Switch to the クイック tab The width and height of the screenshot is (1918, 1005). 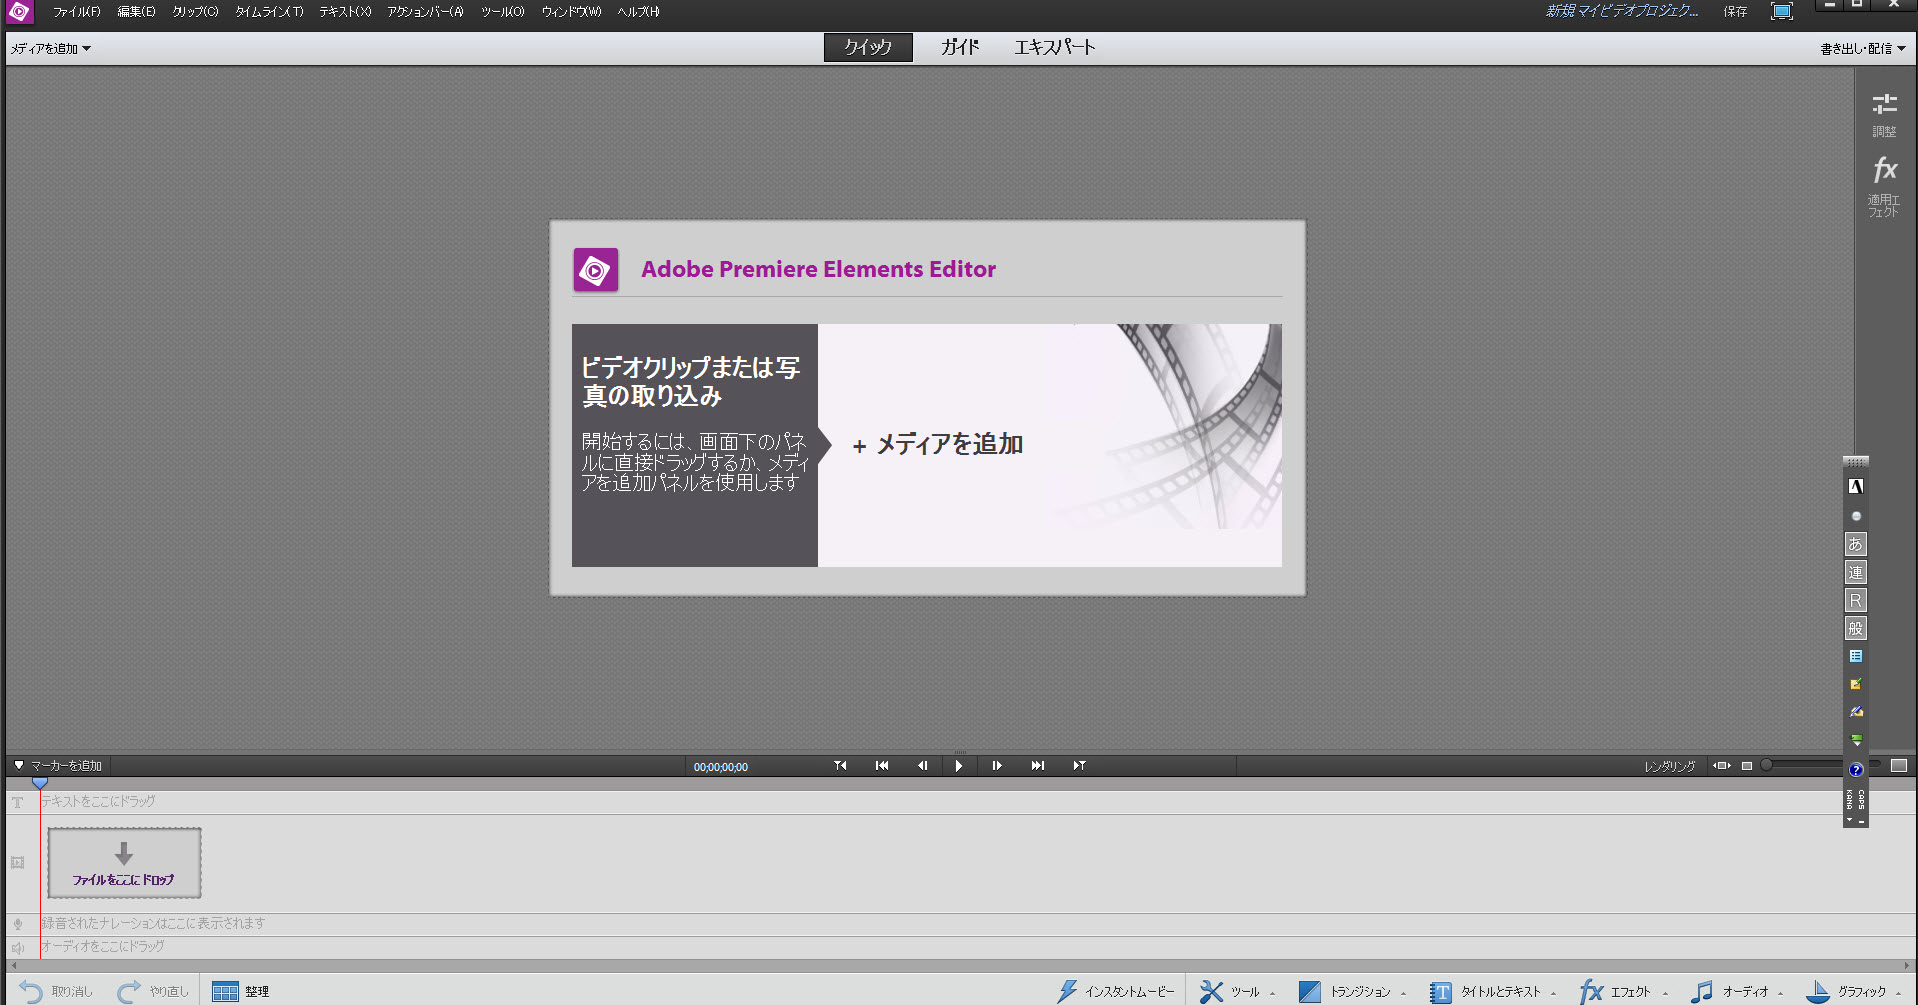point(868,47)
